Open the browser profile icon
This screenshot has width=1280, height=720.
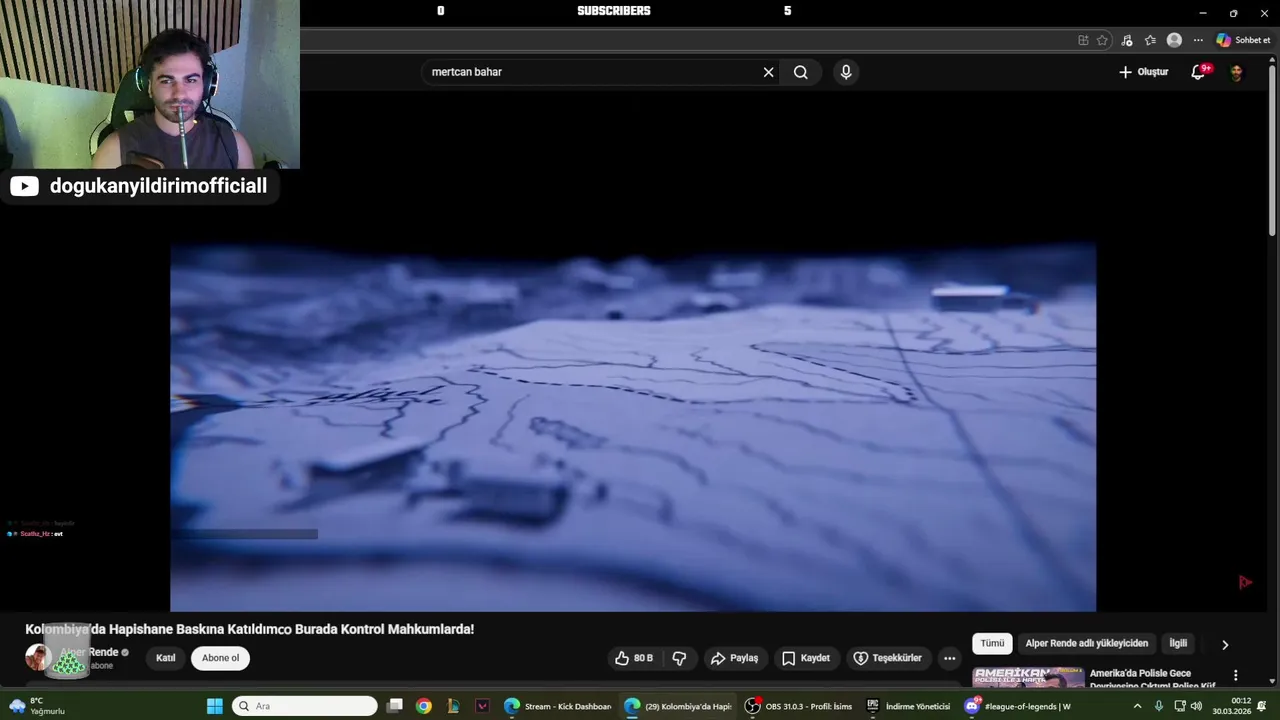1174,40
